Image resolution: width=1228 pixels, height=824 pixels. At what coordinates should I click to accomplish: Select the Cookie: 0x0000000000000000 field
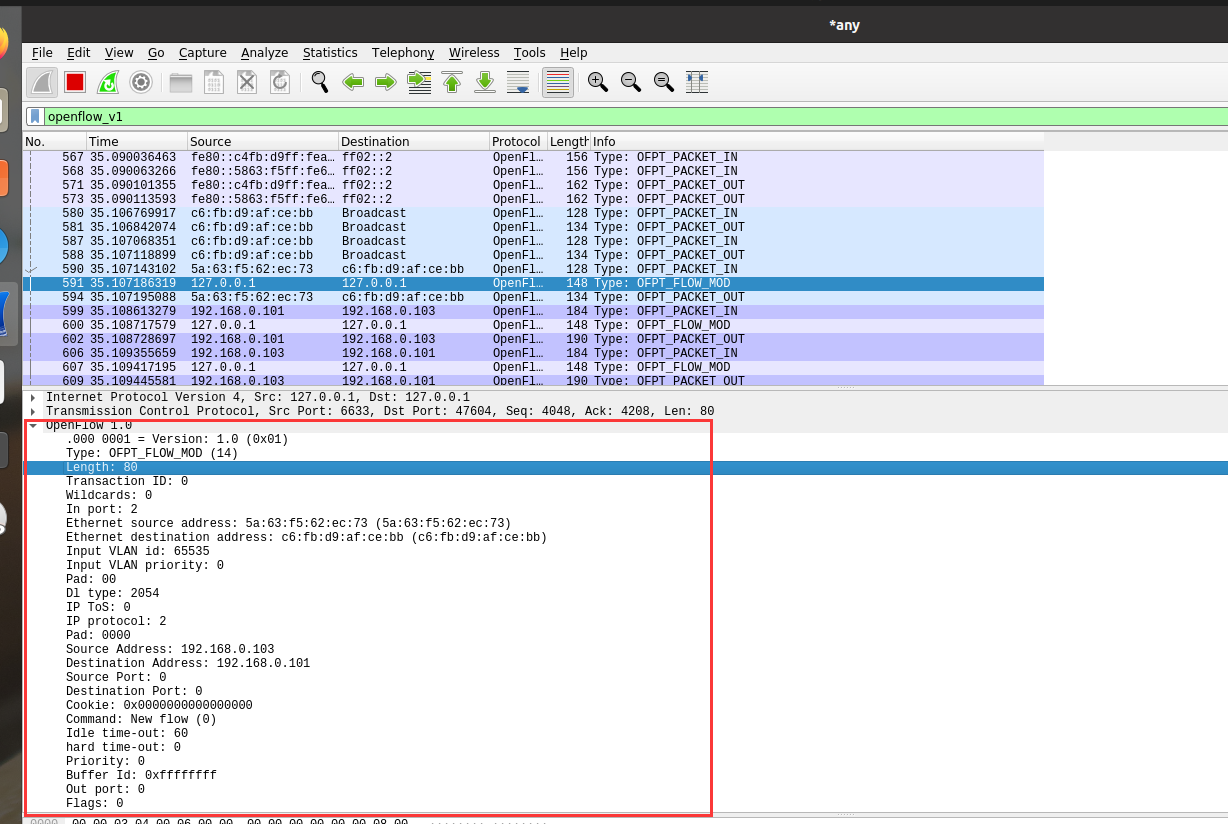(159, 705)
